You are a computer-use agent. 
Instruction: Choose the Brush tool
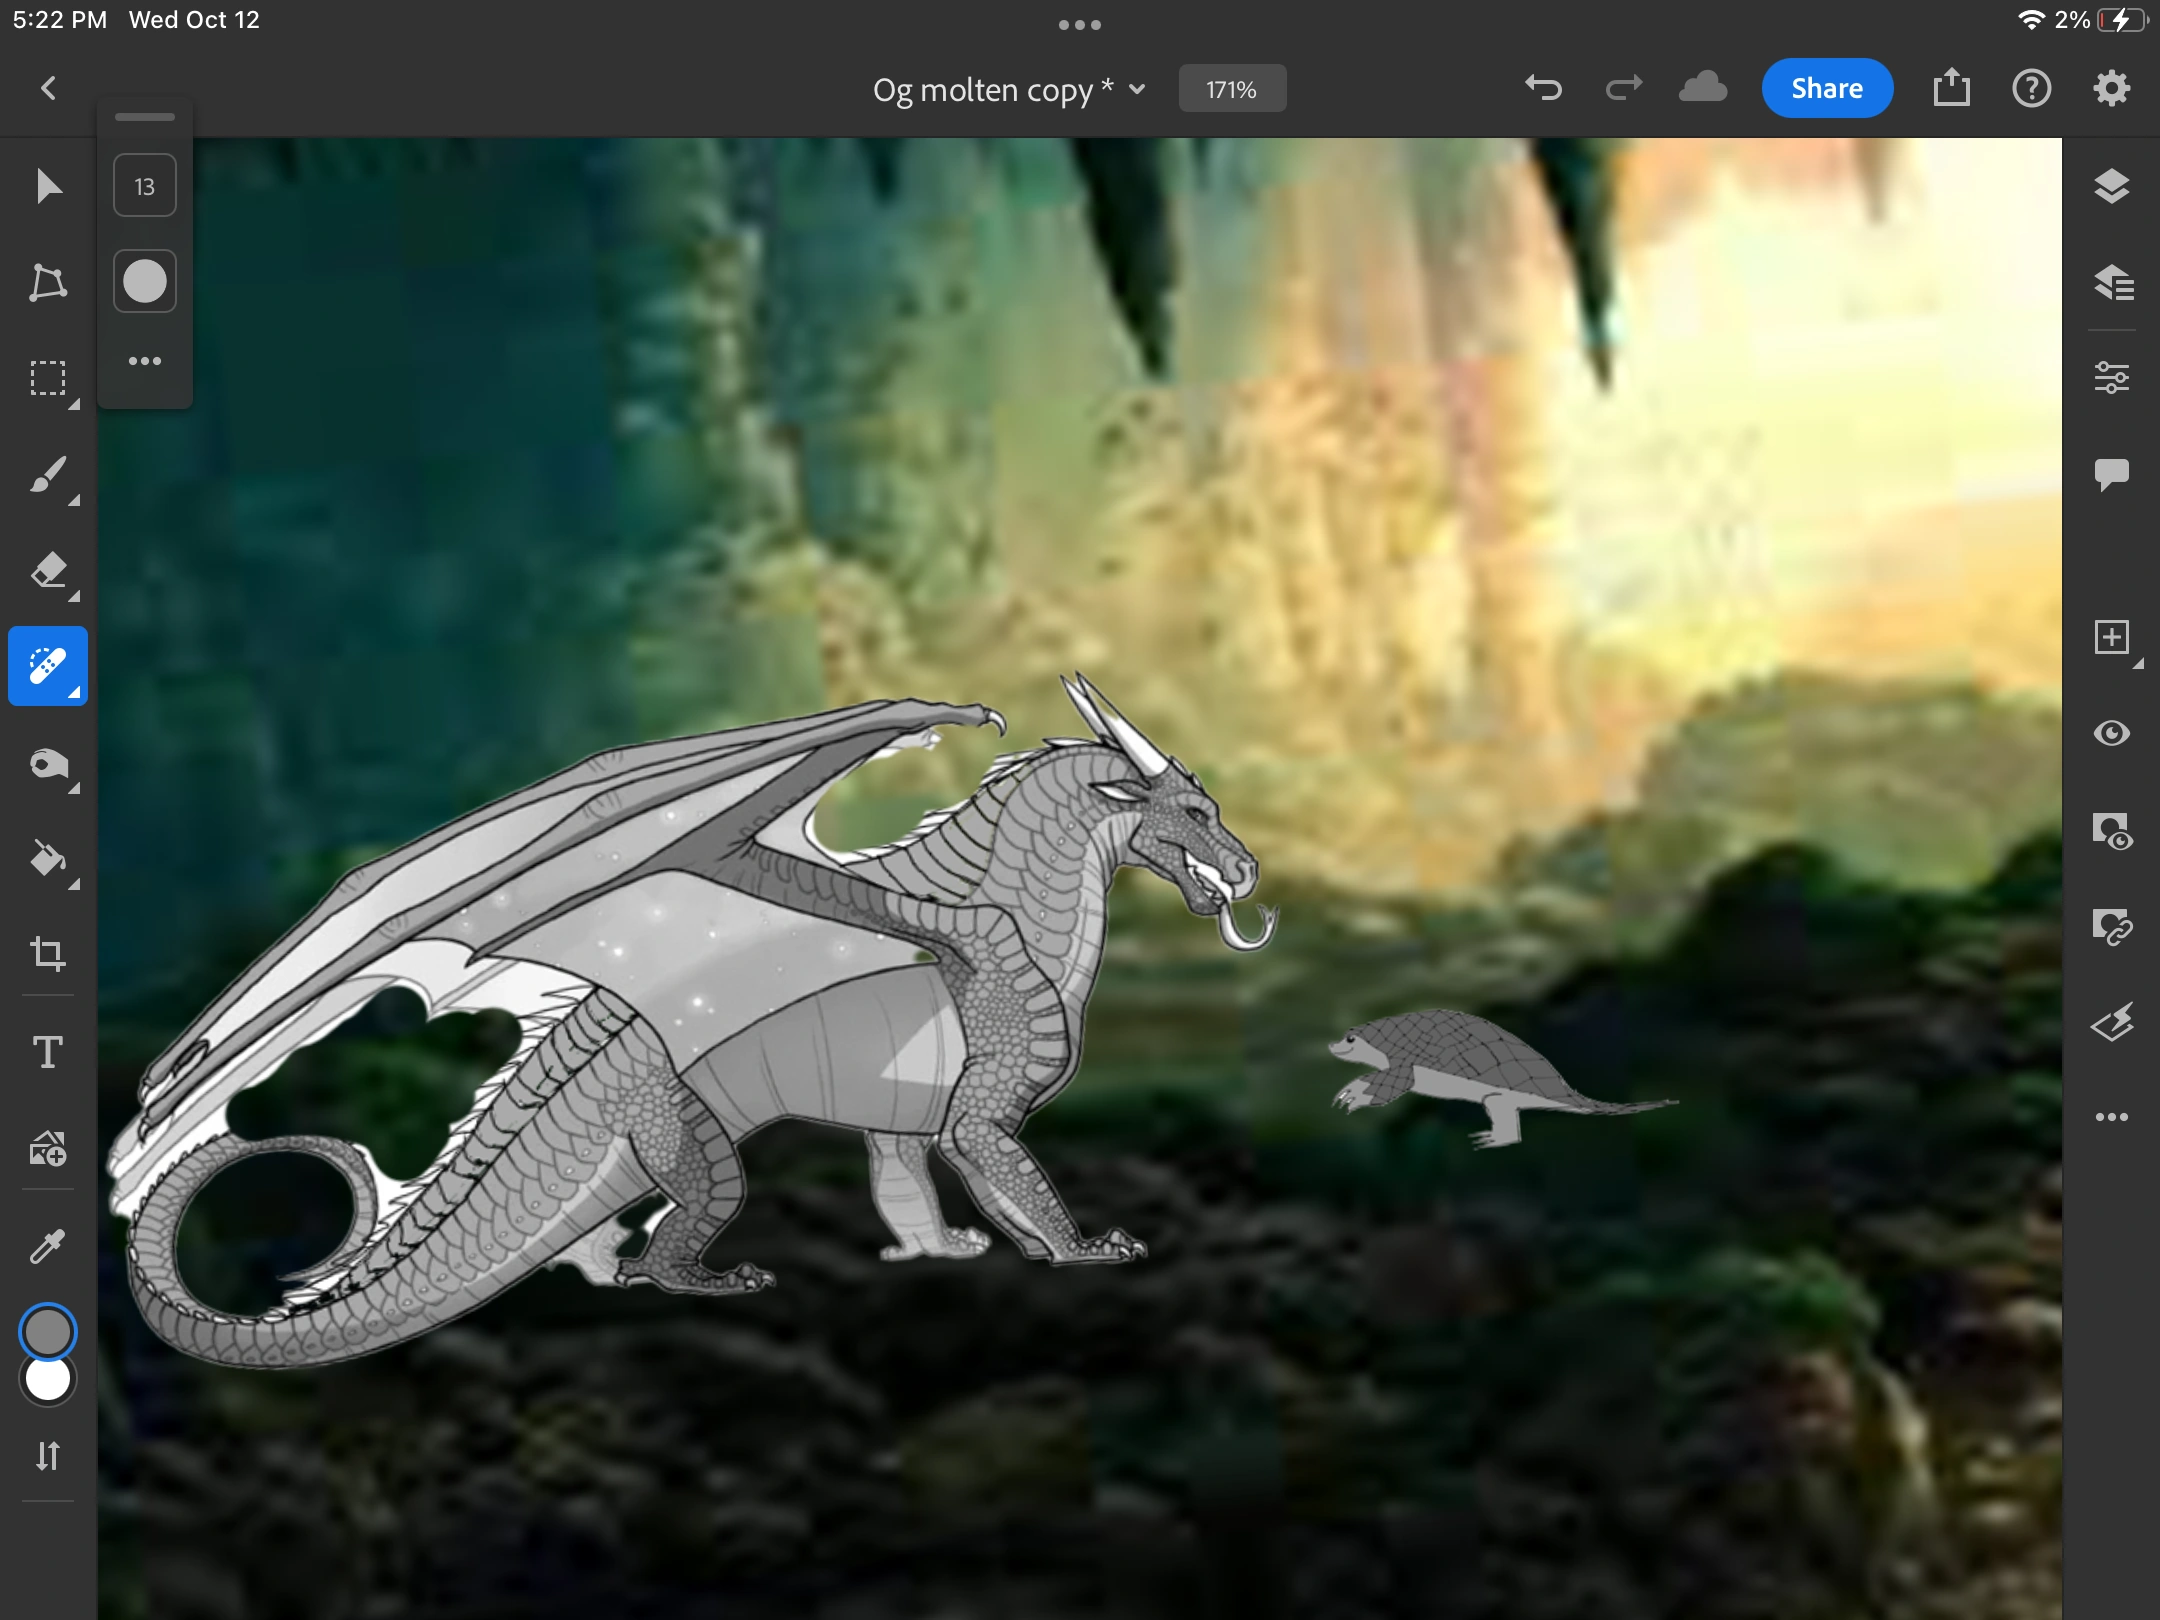pyautogui.click(x=47, y=475)
